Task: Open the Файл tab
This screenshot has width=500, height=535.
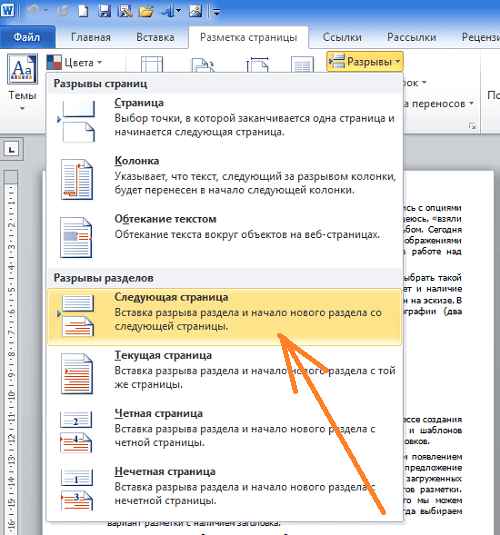Action: tap(27, 37)
